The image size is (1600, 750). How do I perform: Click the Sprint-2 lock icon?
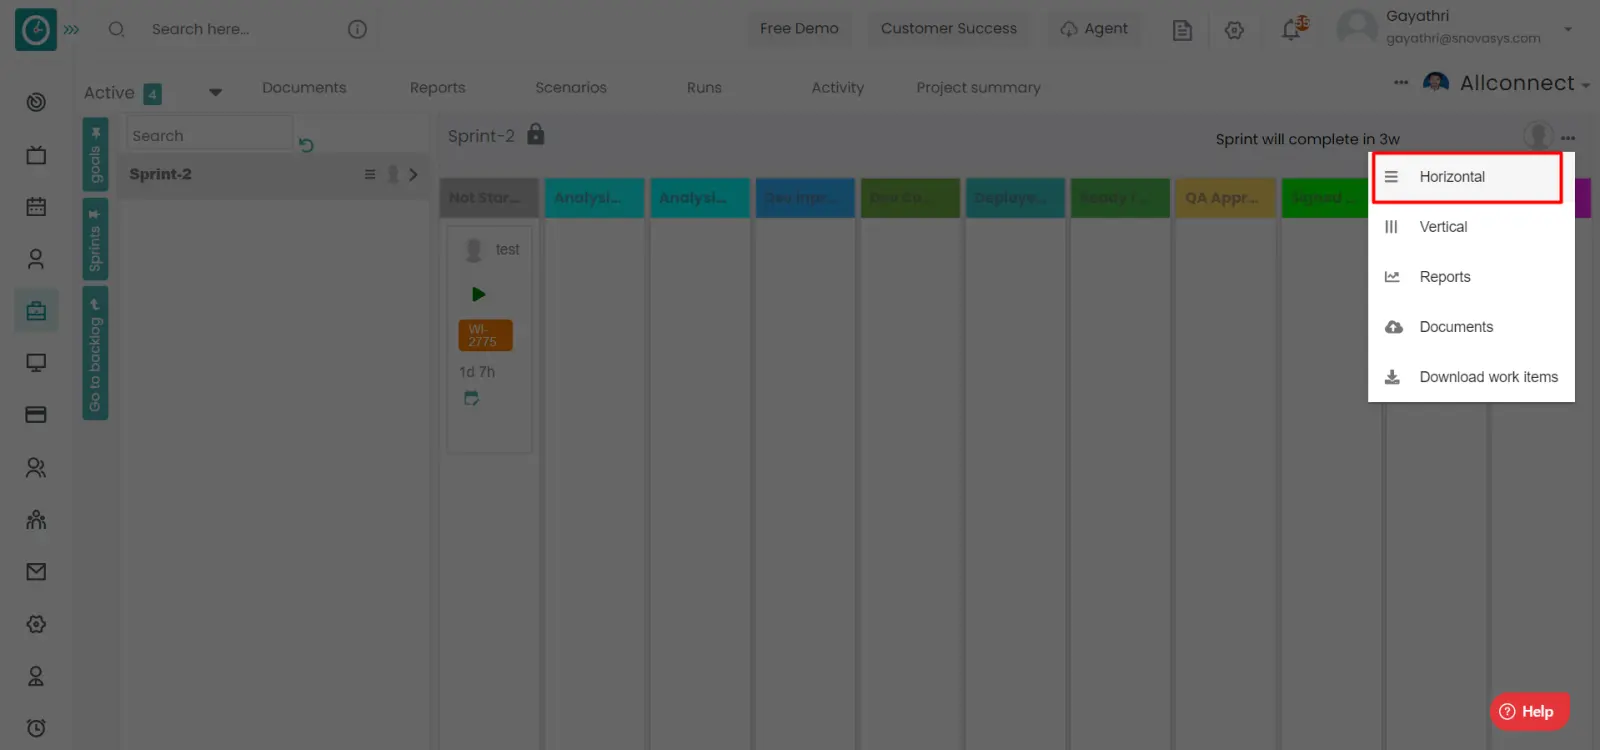coord(536,134)
